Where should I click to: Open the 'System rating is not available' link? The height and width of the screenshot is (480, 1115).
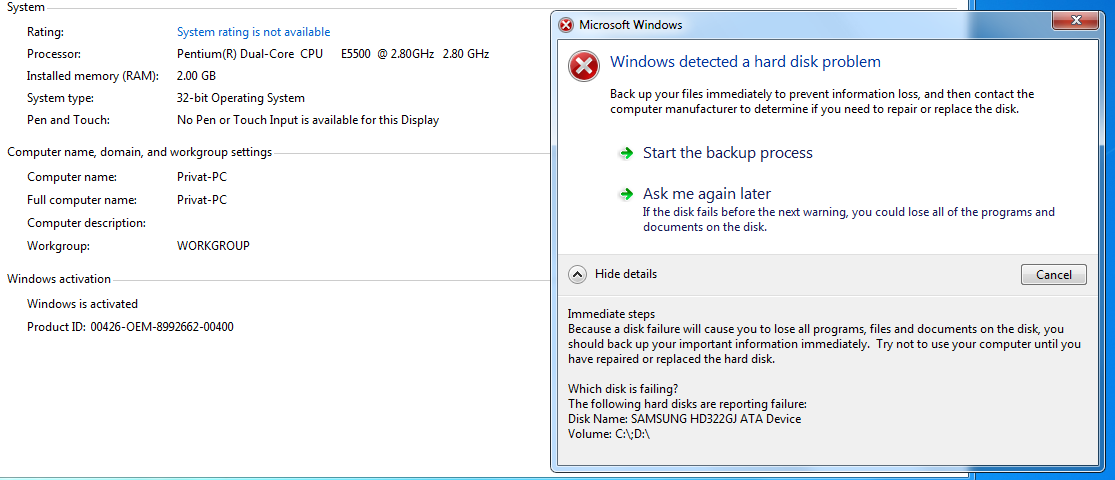pyautogui.click(x=253, y=32)
